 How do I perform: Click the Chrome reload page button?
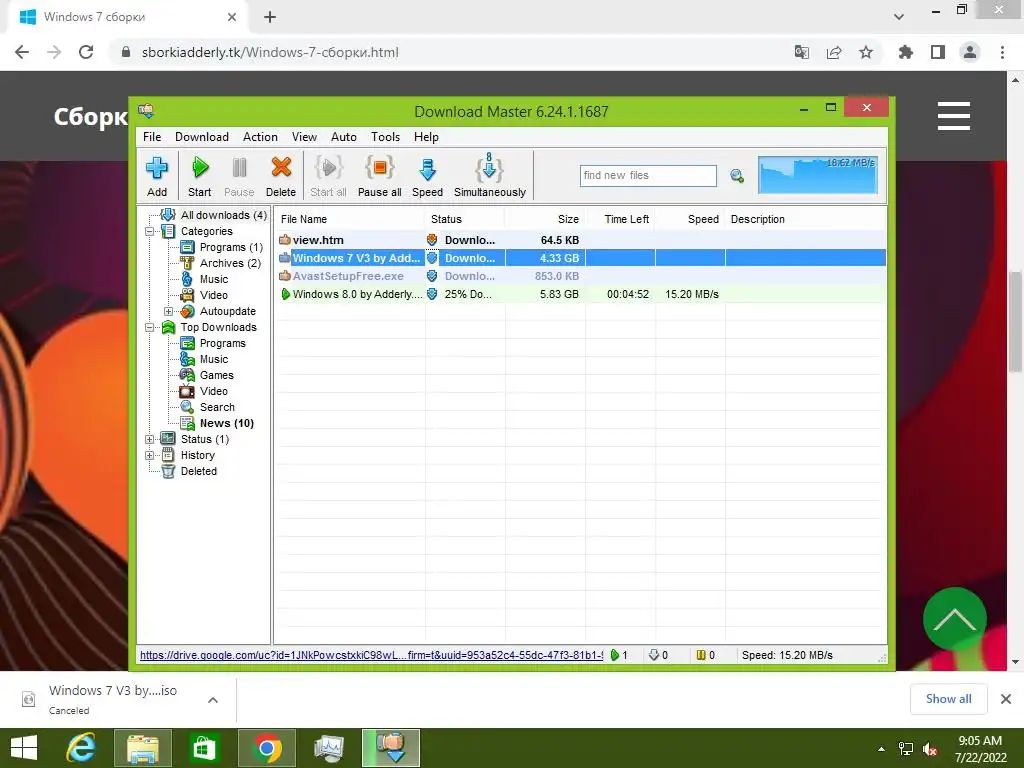coord(86,52)
